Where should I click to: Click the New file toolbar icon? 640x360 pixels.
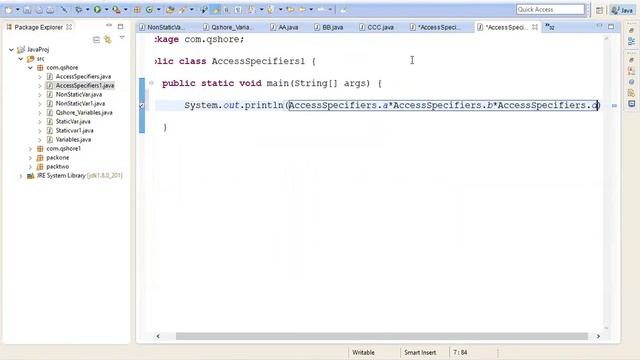9,9
